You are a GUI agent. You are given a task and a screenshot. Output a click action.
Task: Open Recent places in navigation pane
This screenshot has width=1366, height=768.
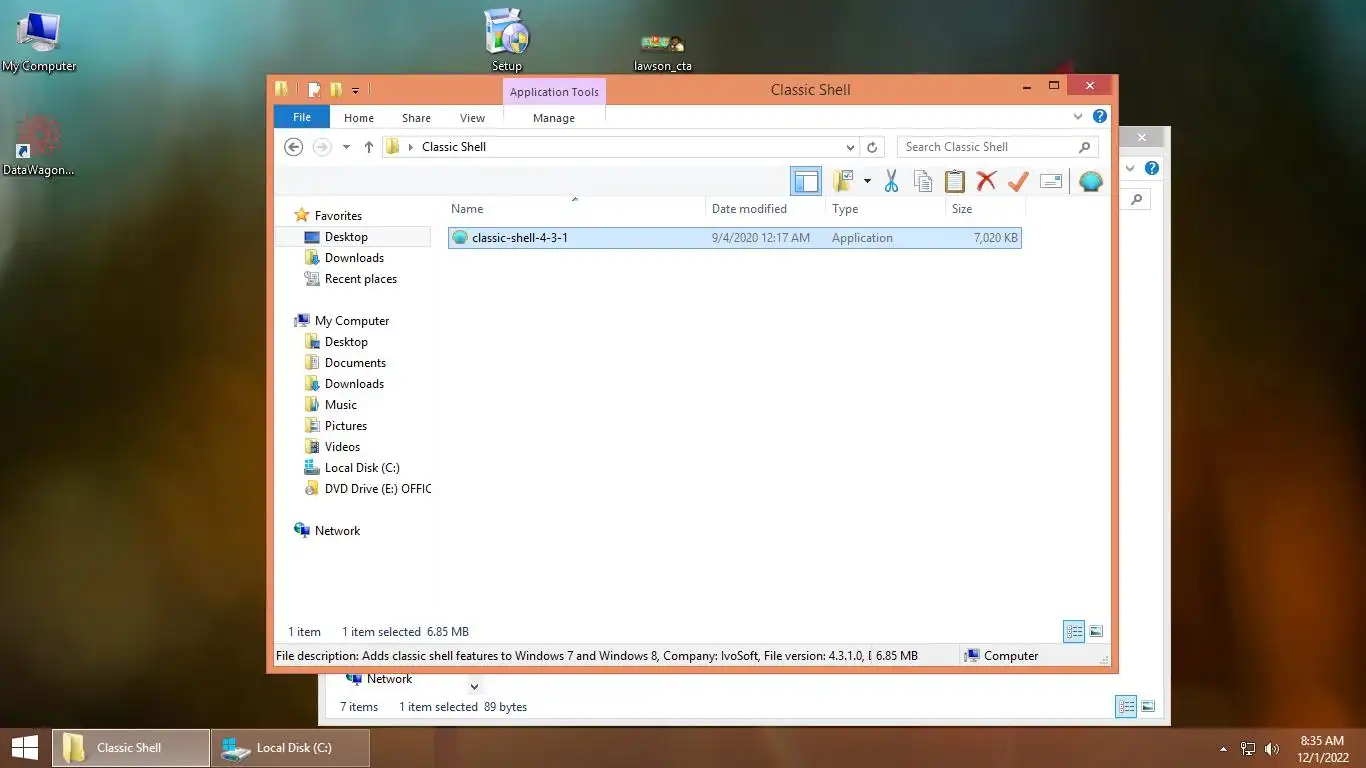(x=360, y=279)
